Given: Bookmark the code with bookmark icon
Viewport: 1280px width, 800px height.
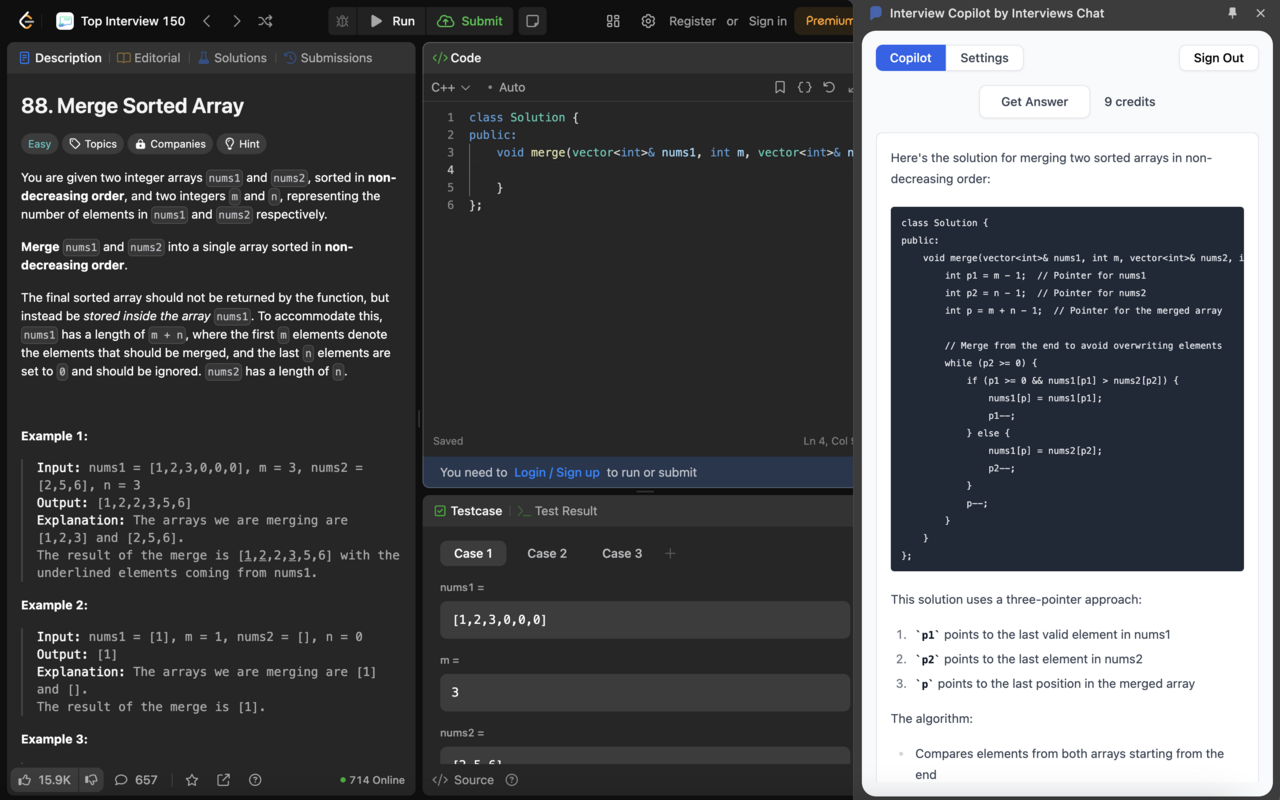Looking at the screenshot, I should click(x=780, y=87).
